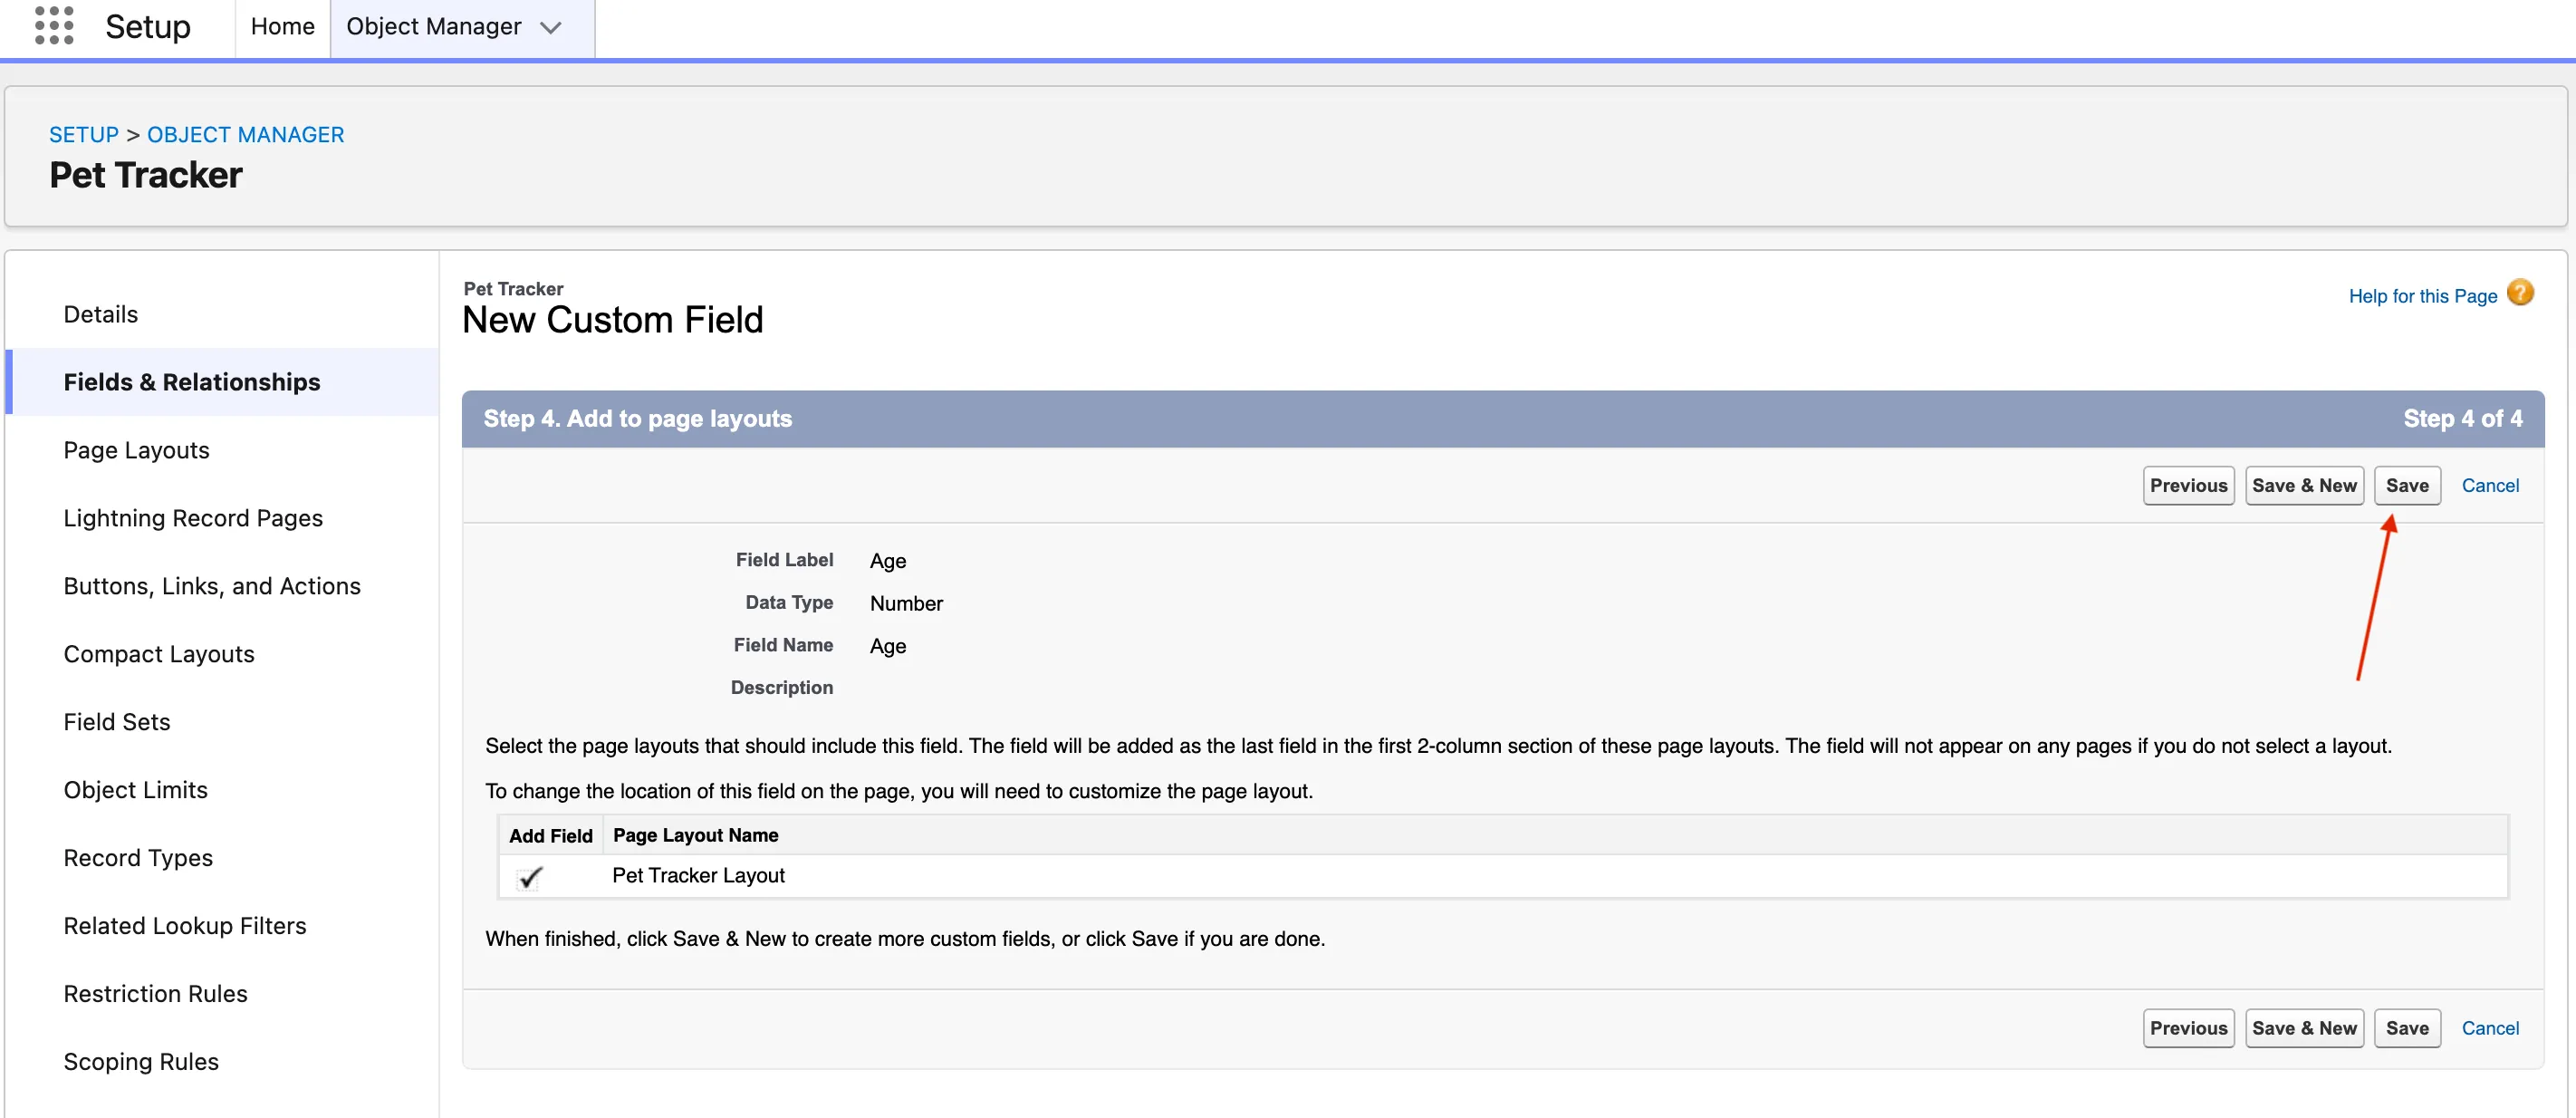Viewport: 2576px width, 1118px height.
Task: Open Lightning Record Pages sidebar item
Action: click(x=193, y=518)
